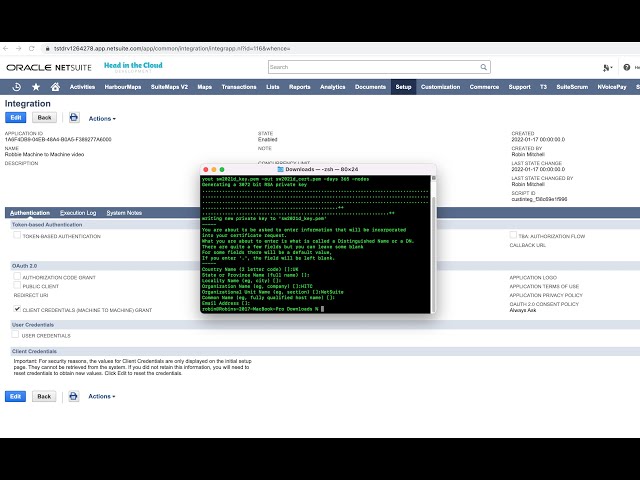Click the Oracle NetSuite logo
Viewport: 640px width, 480px height.
coord(49,68)
